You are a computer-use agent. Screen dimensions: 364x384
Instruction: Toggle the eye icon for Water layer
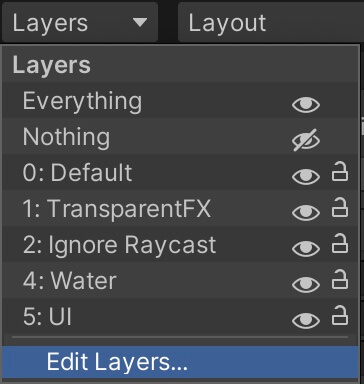(x=306, y=284)
